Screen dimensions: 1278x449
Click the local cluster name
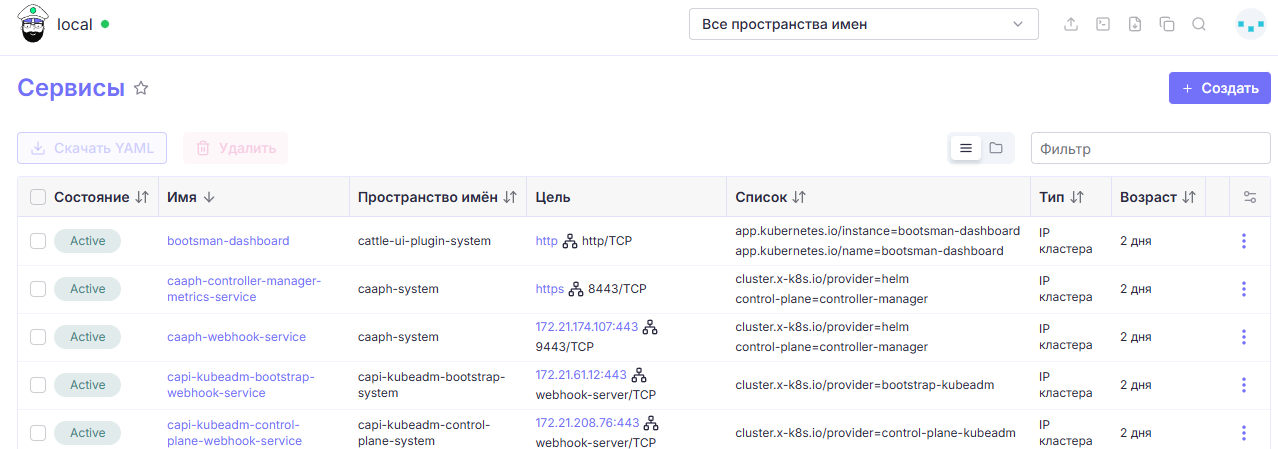coord(75,24)
